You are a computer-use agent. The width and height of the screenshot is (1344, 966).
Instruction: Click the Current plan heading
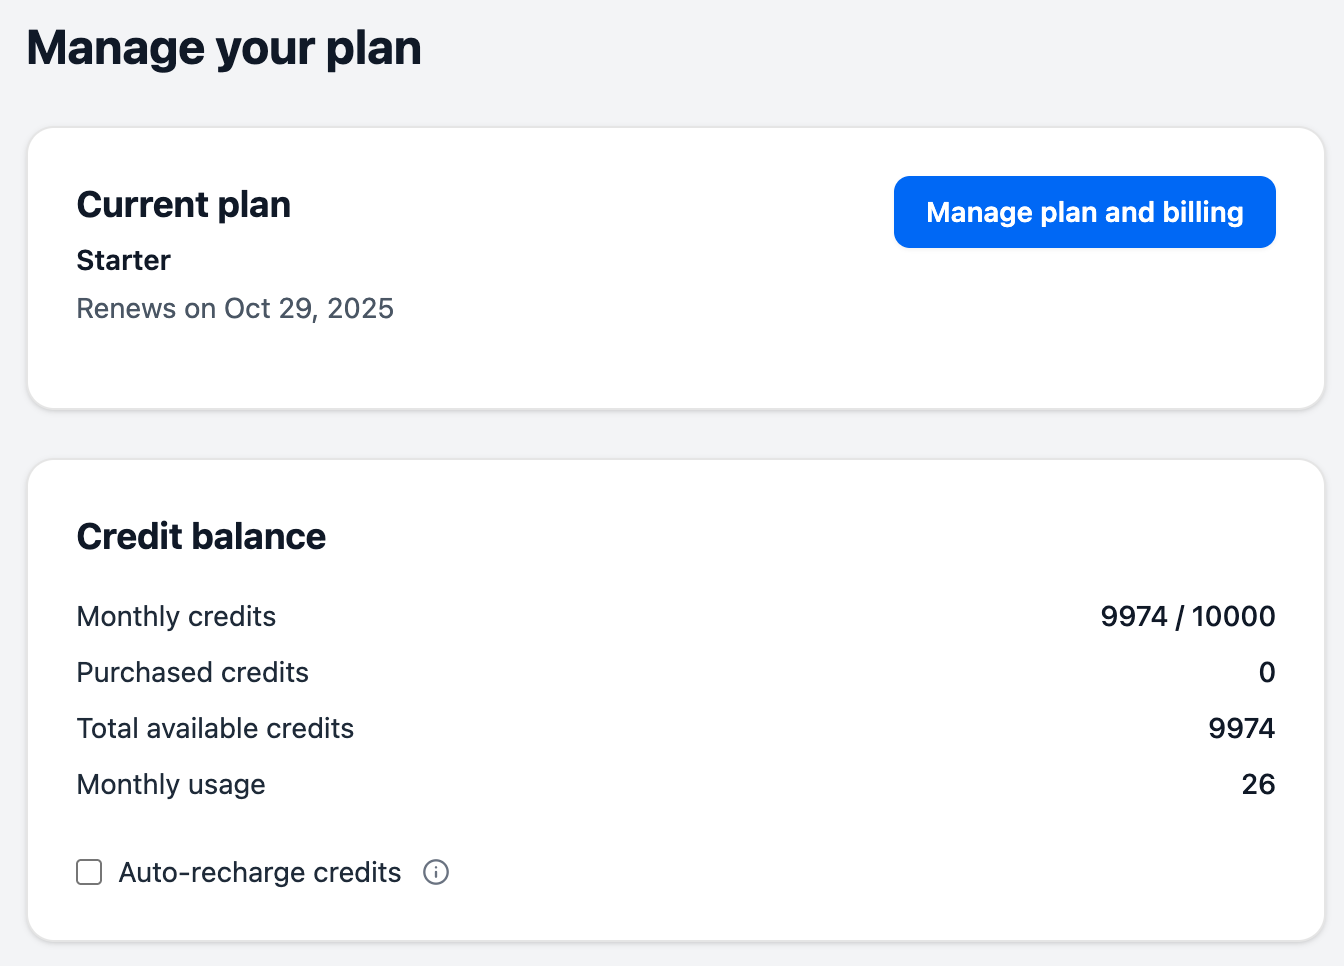click(x=183, y=204)
